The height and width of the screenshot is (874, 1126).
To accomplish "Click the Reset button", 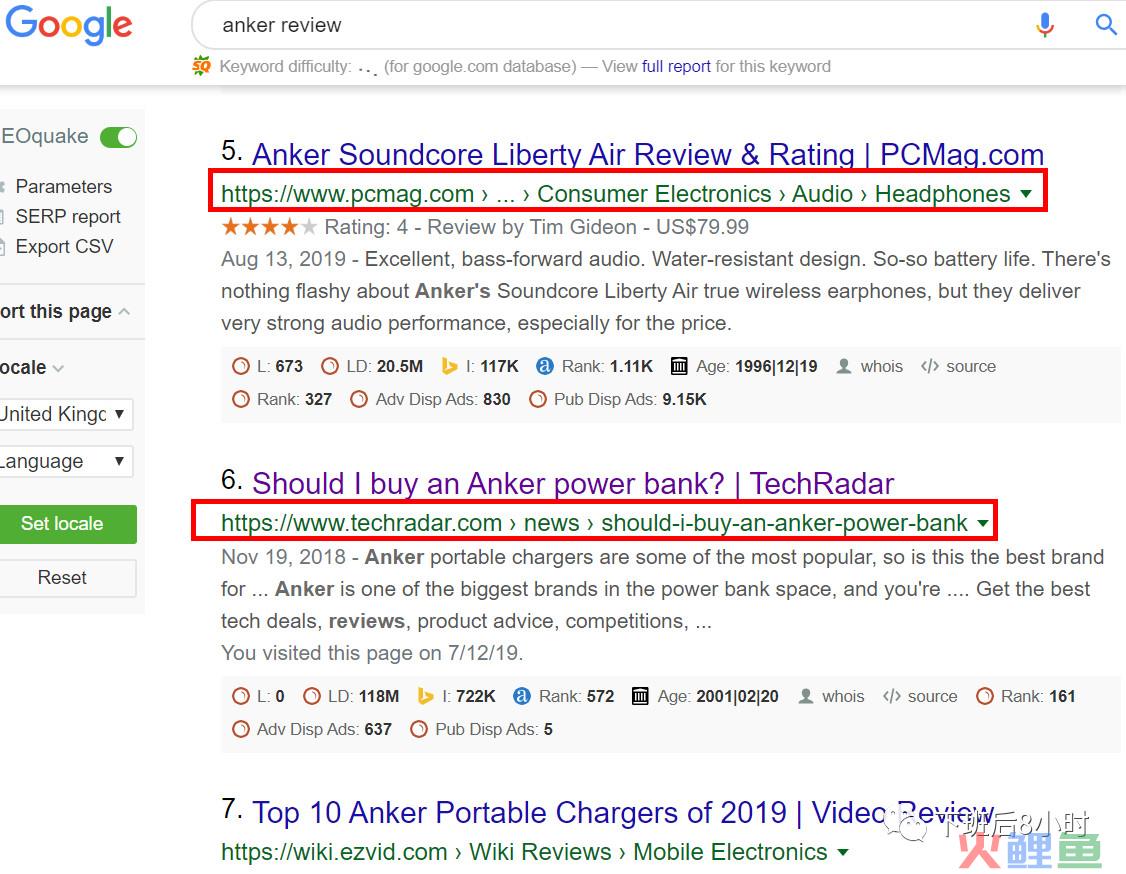I will [x=67, y=577].
